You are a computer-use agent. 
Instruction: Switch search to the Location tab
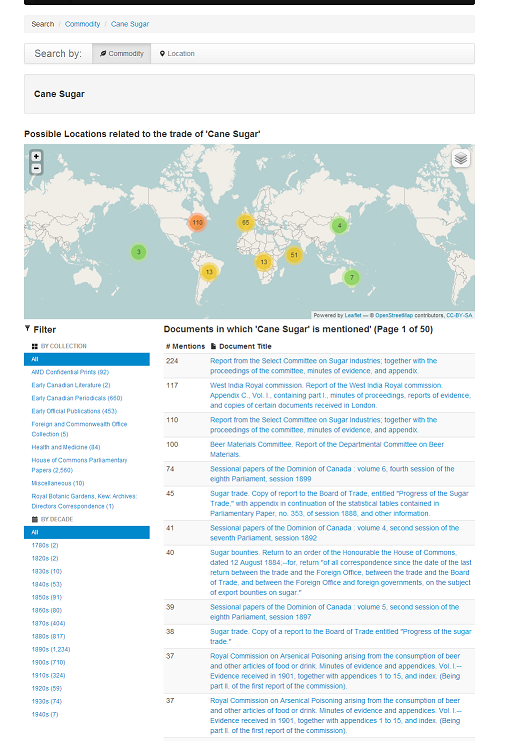click(x=177, y=54)
